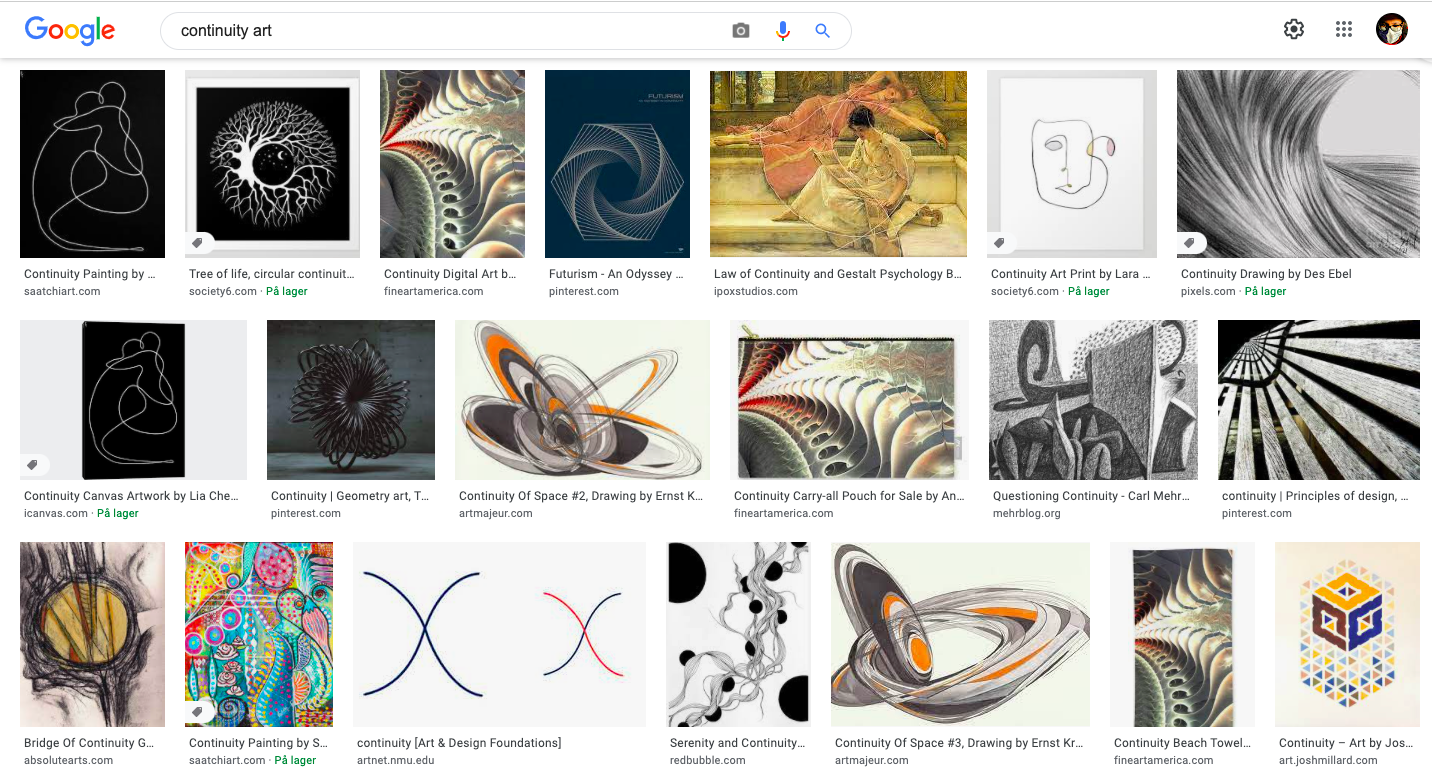Open 'continuity [Art & Design Foundations]' link

point(459,743)
